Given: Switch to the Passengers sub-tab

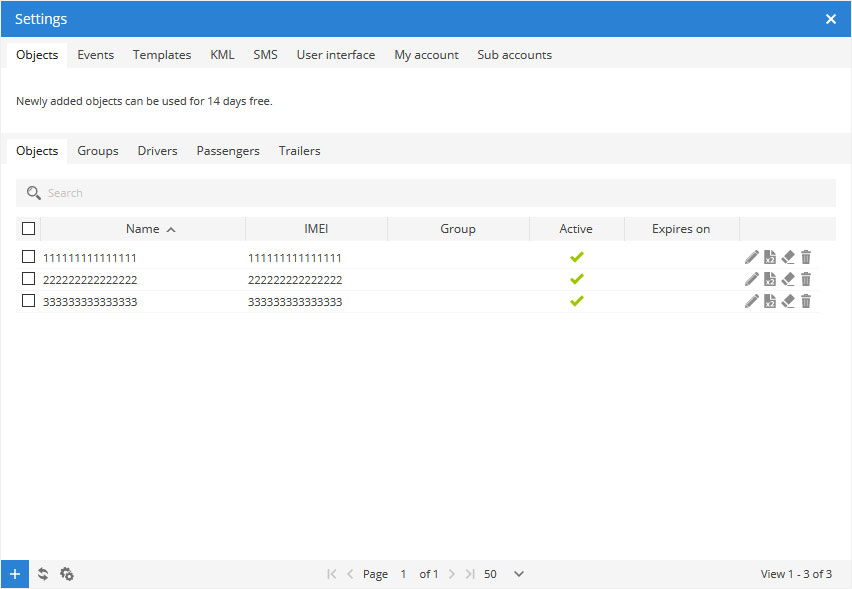Looking at the screenshot, I should pos(228,151).
